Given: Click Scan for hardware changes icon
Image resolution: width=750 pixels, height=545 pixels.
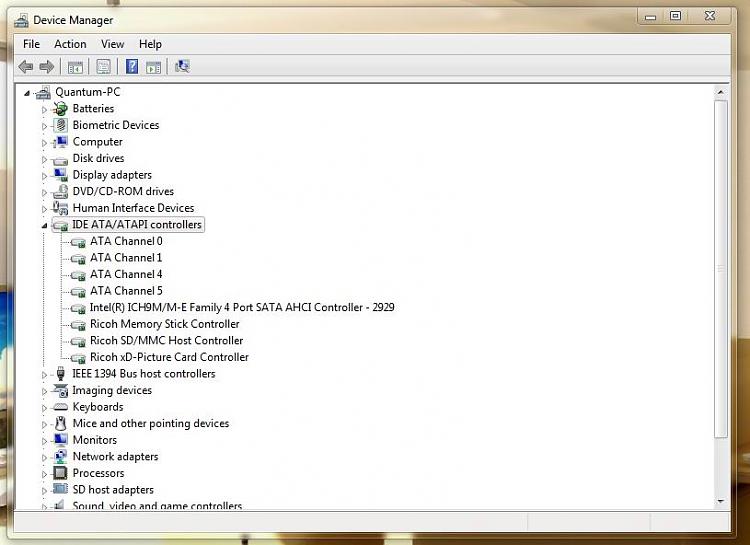Looking at the screenshot, I should [182, 66].
